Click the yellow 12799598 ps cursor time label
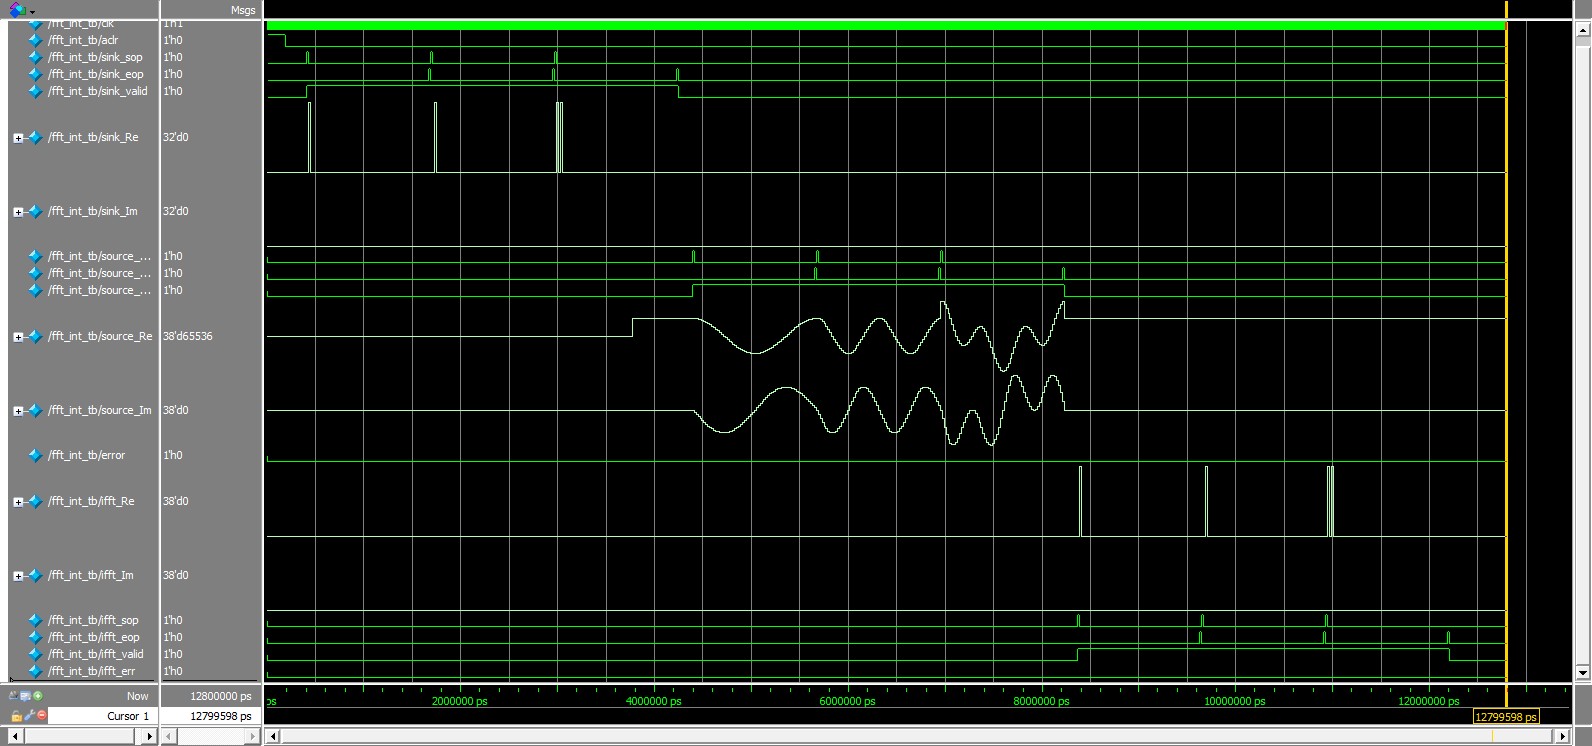Screen dimensions: 1592x746 [x=1505, y=717]
